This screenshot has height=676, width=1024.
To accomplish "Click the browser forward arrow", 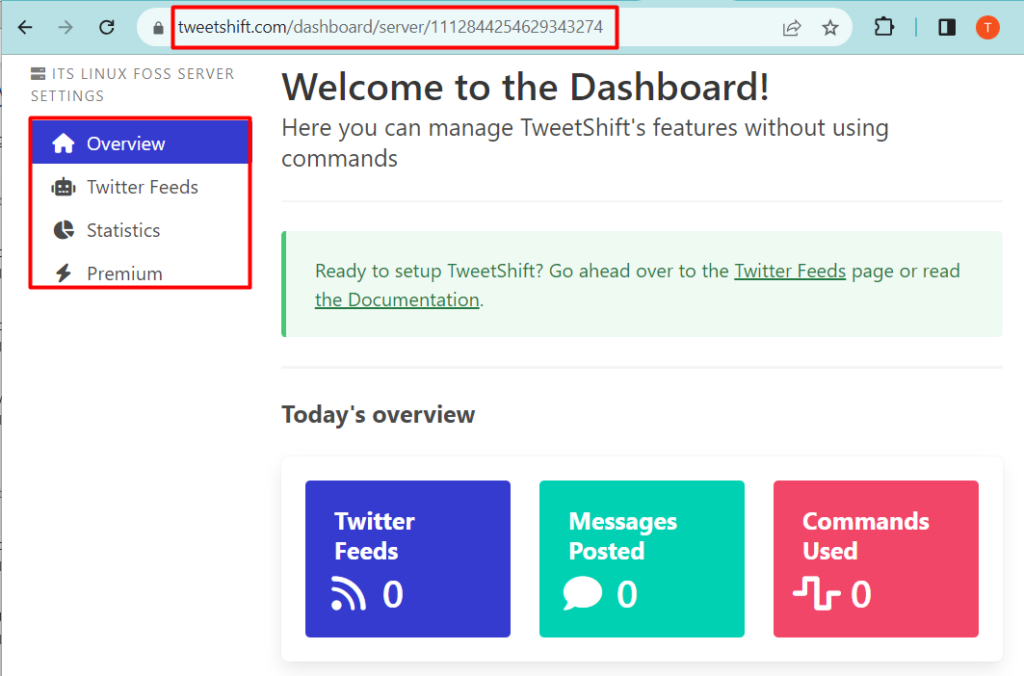I will pyautogui.click(x=65, y=27).
